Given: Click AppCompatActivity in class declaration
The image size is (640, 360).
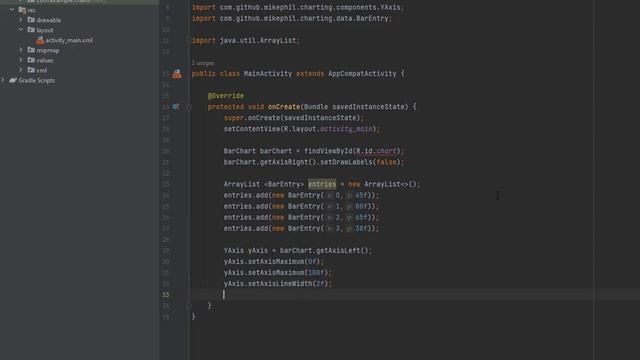Looking at the screenshot, I should (x=362, y=74).
